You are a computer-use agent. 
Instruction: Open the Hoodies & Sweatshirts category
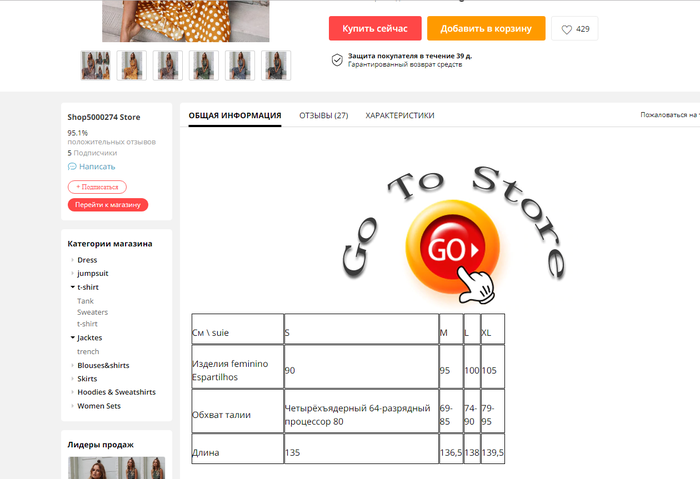point(117,392)
